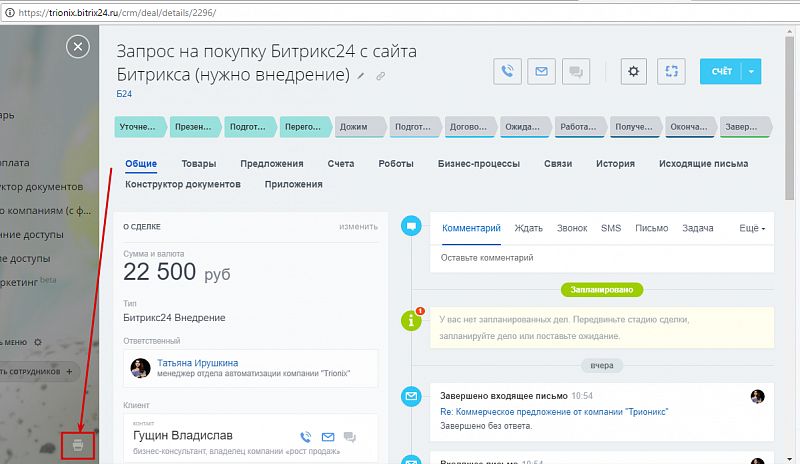This screenshot has width=800, height=464.
Task: Select the Задача timeline tab
Action: click(697, 228)
